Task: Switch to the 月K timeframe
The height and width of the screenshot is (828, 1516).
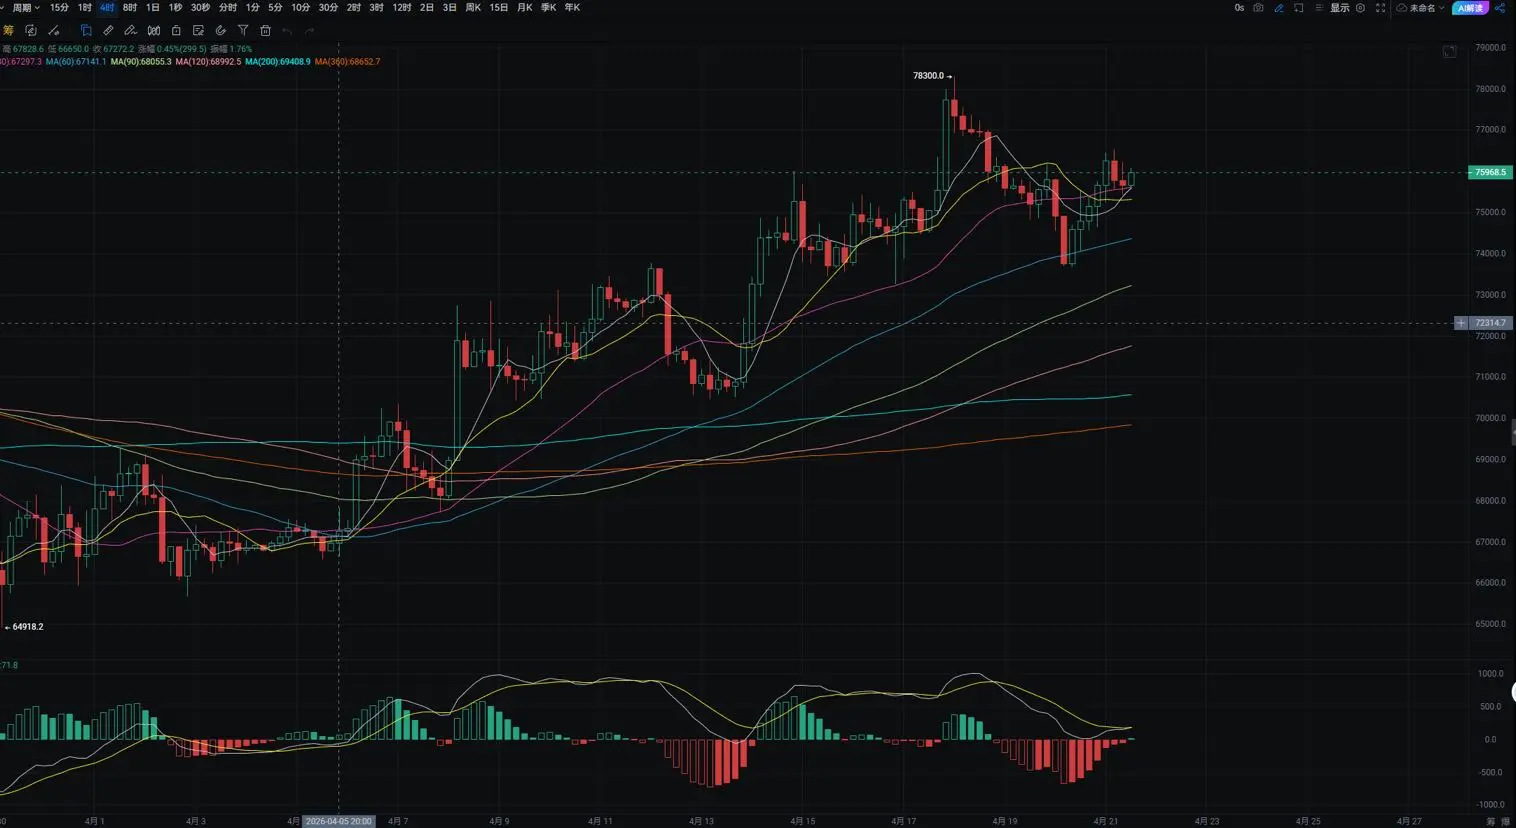Action: click(524, 8)
